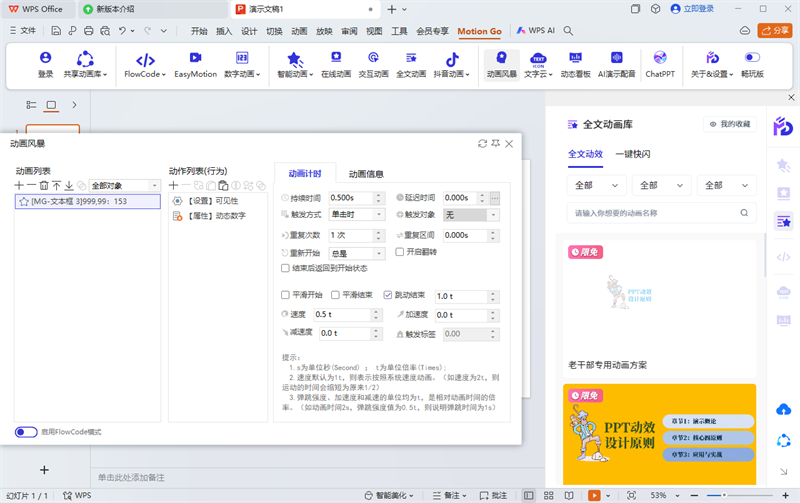Image resolution: width=800 pixels, height=503 pixels.
Task: Click the zoom slider in status bar
Action: (725, 495)
